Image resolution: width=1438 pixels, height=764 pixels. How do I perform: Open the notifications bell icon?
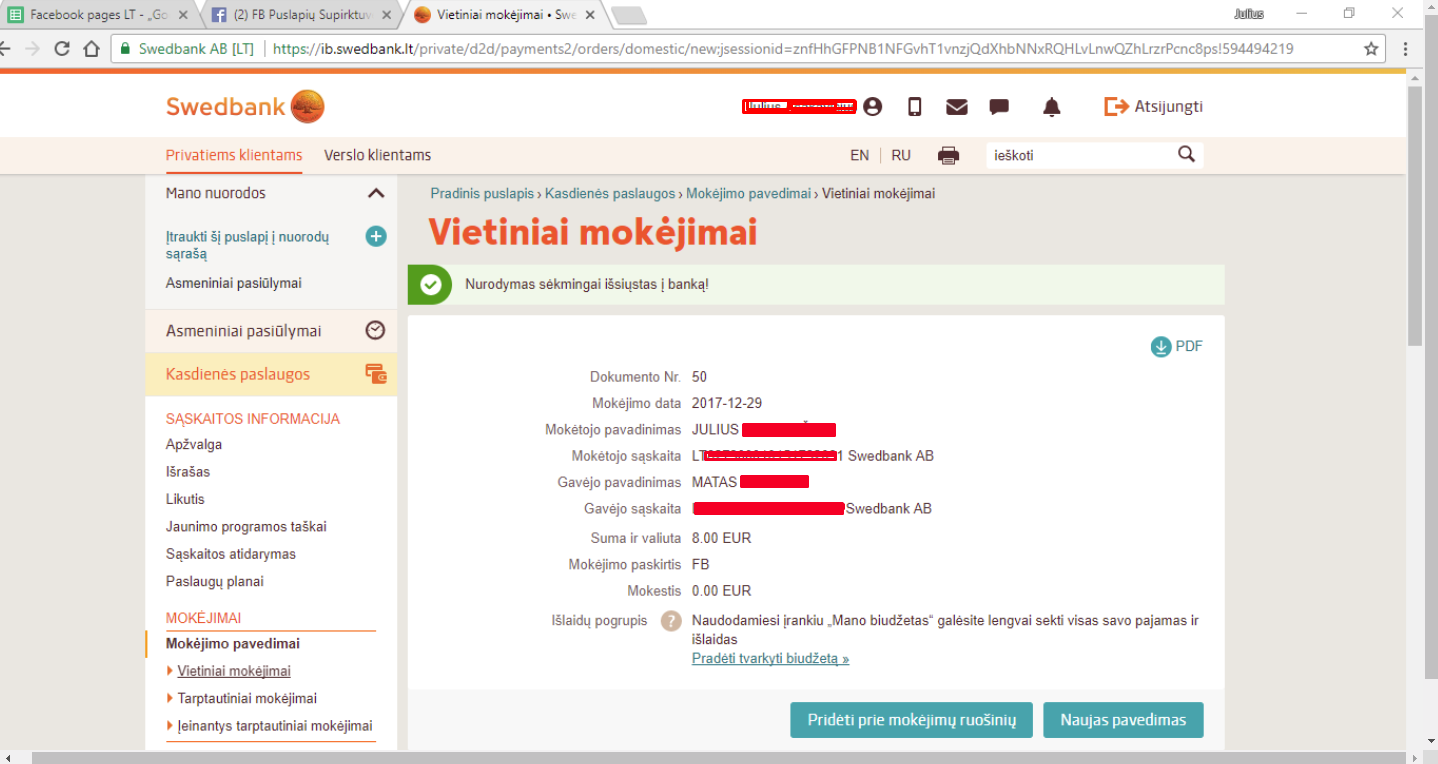pos(1051,107)
